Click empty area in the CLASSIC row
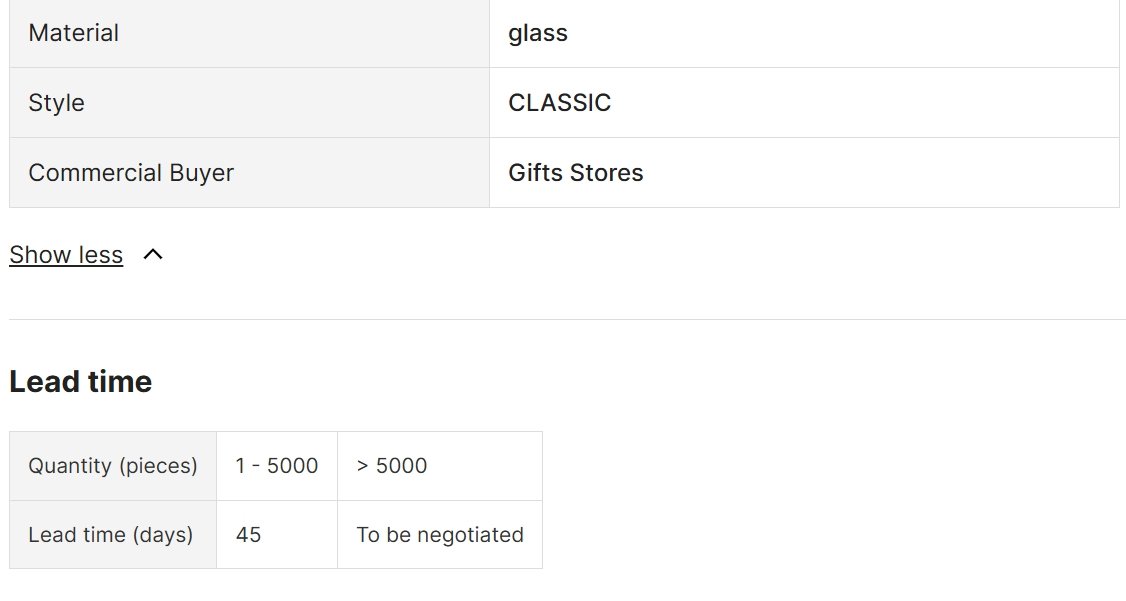1126x601 pixels. (862, 103)
